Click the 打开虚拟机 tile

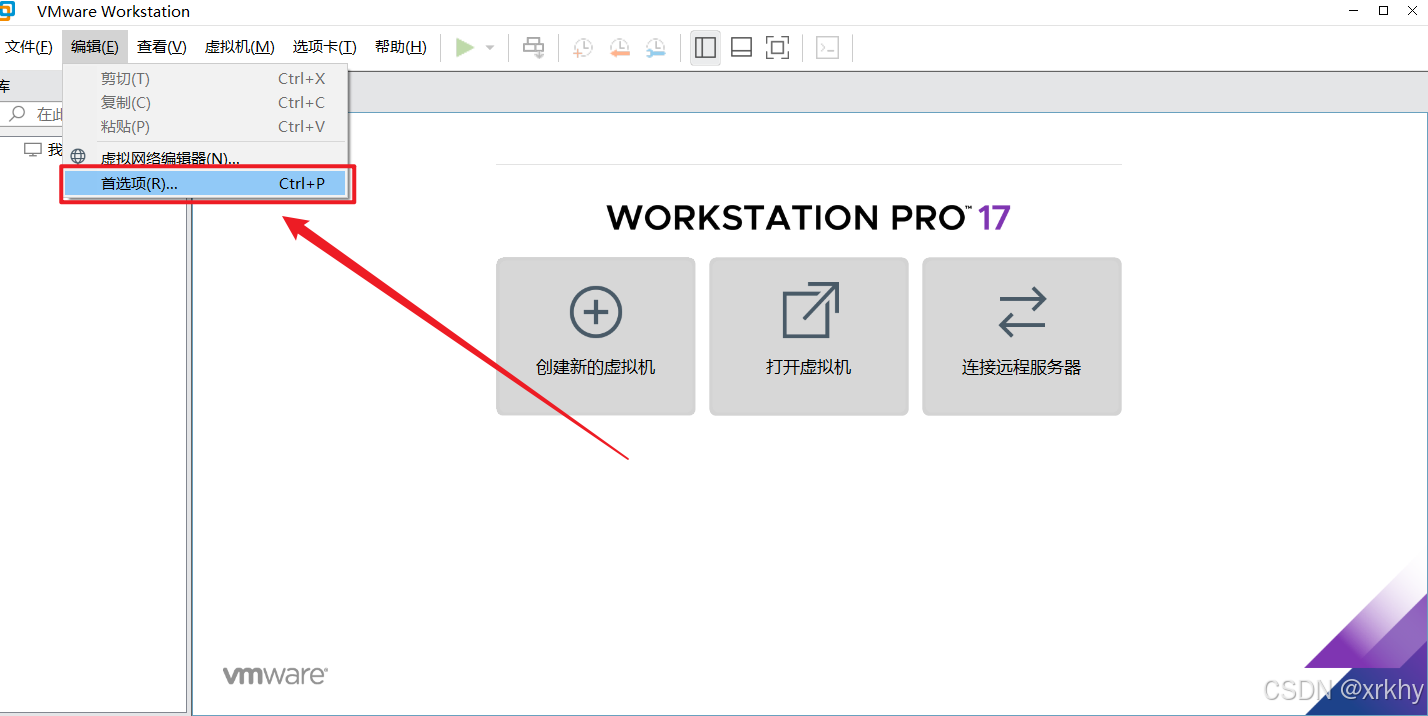tap(809, 336)
